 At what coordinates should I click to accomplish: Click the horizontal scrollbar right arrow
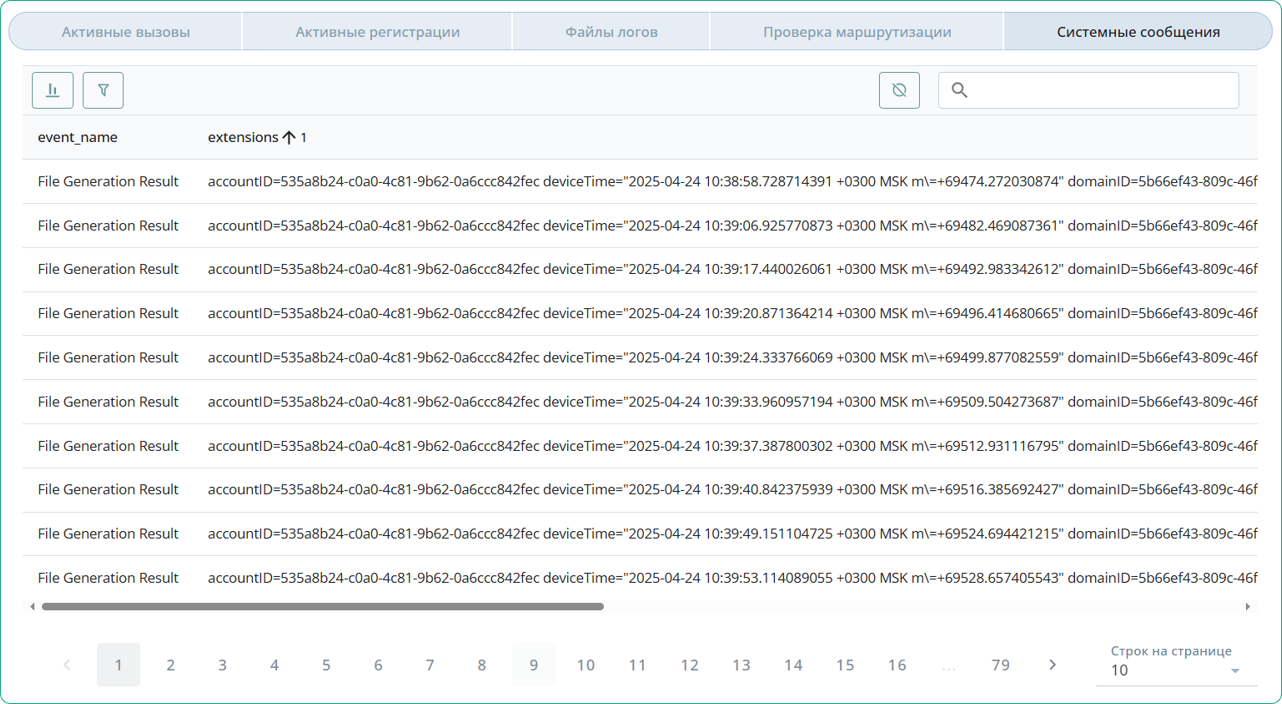point(1247,606)
